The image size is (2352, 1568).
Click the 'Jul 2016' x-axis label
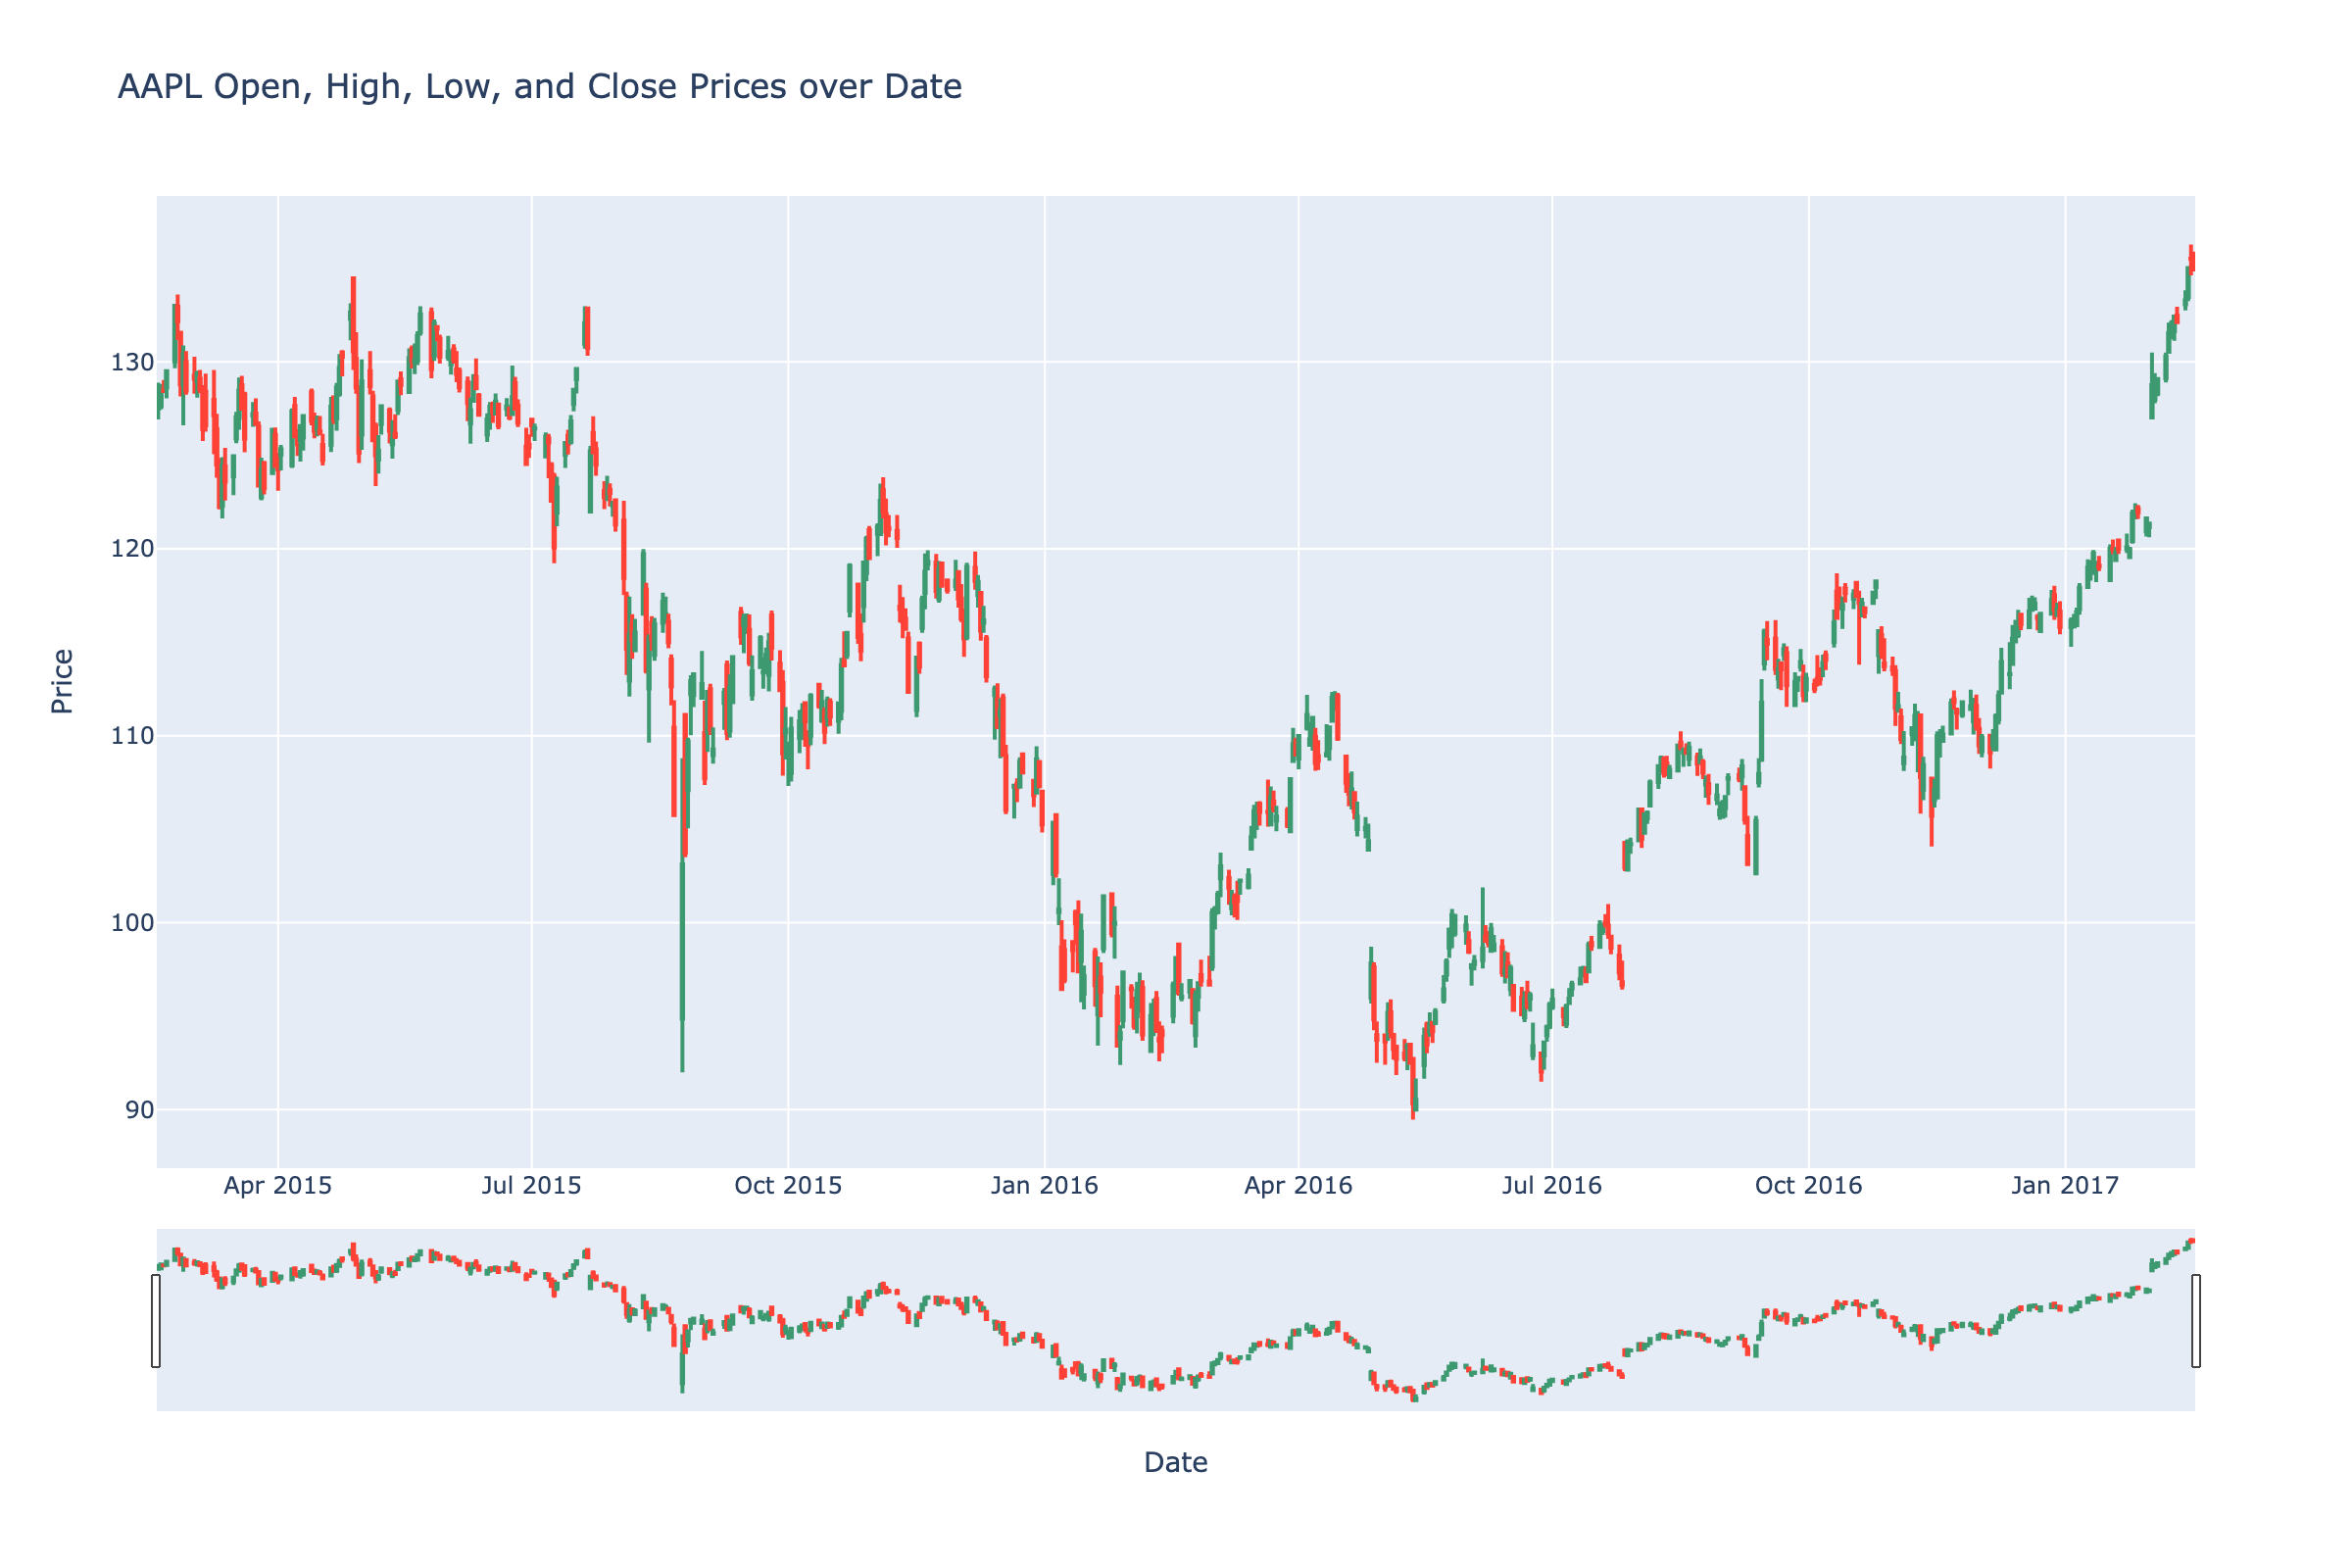click(1553, 1186)
